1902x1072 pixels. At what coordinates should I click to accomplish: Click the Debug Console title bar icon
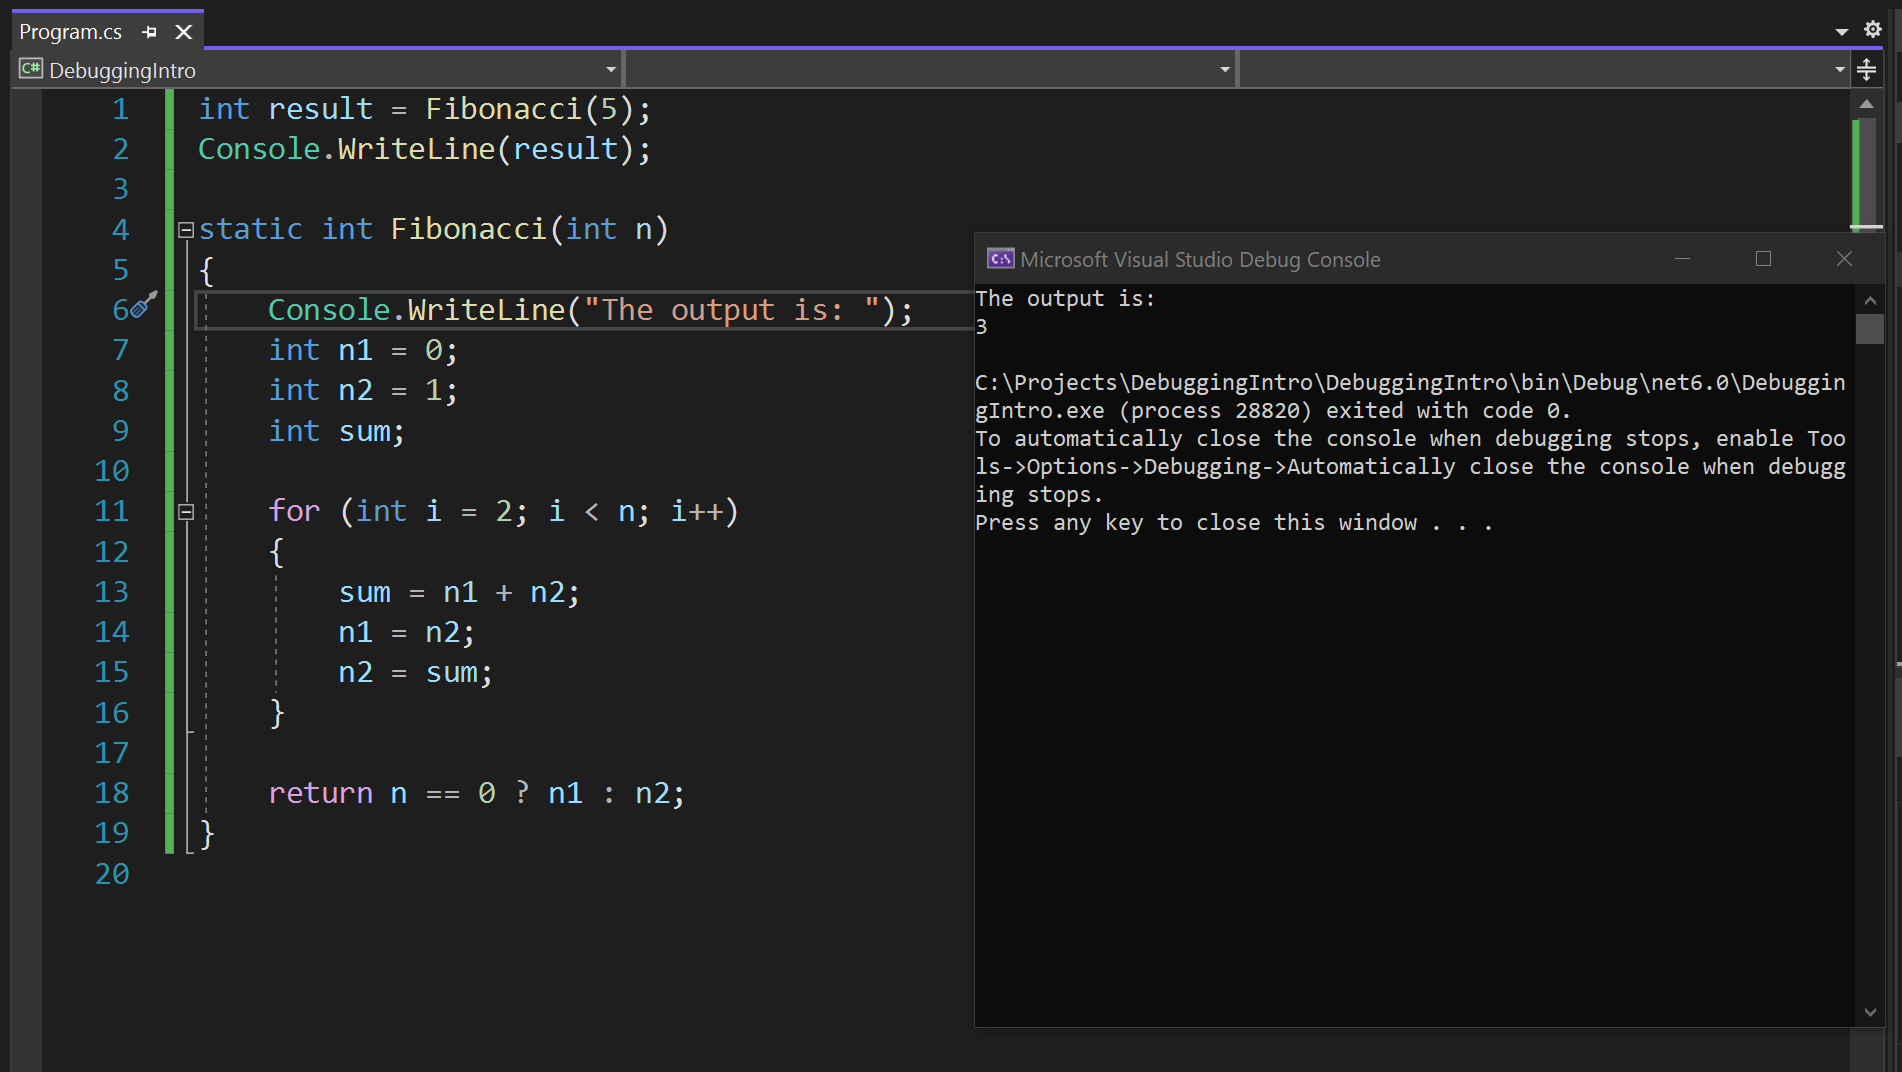click(1000, 259)
